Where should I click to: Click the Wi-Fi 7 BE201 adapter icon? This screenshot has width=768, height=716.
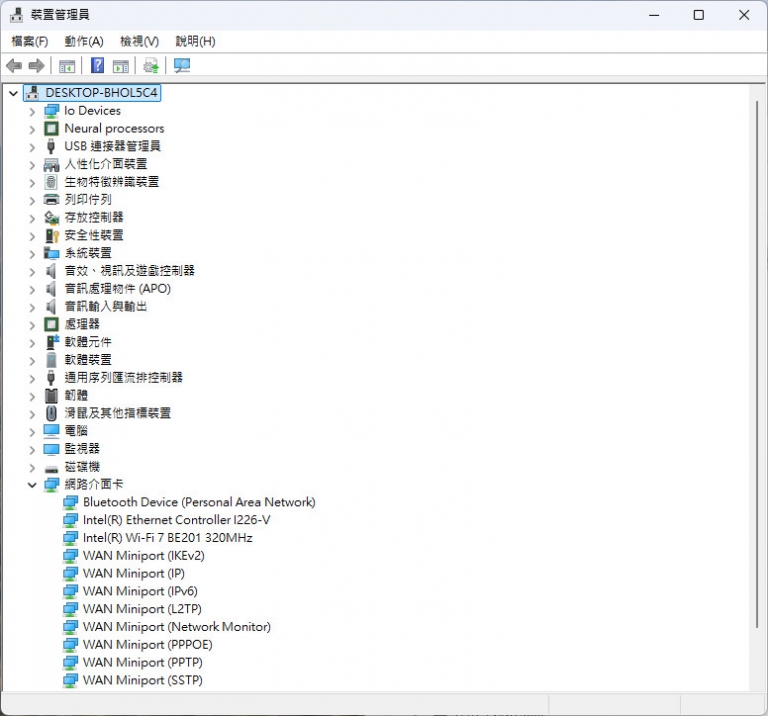click(x=71, y=538)
